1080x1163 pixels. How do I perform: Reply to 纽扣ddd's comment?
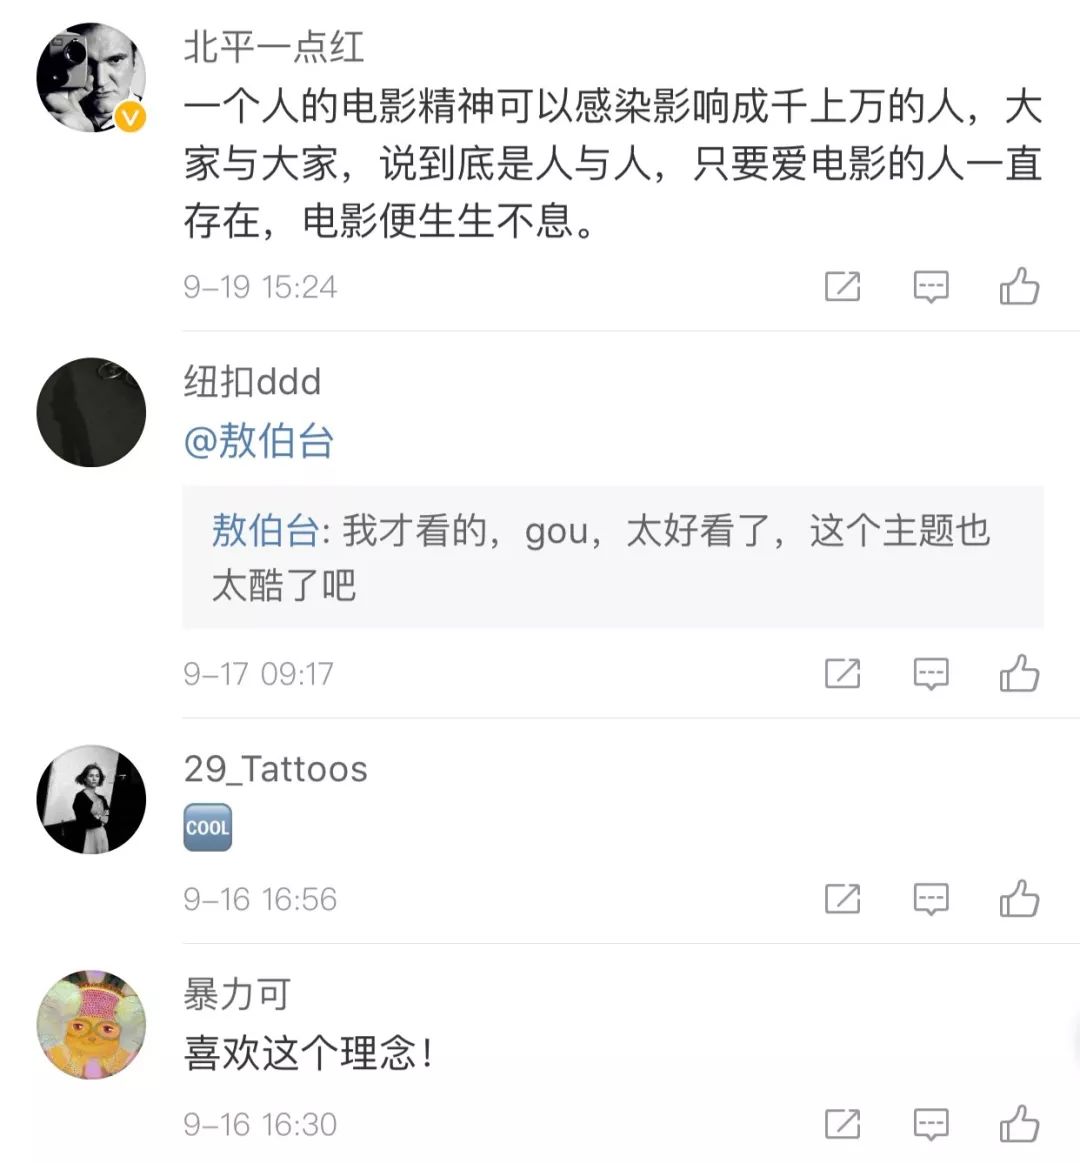(x=931, y=674)
